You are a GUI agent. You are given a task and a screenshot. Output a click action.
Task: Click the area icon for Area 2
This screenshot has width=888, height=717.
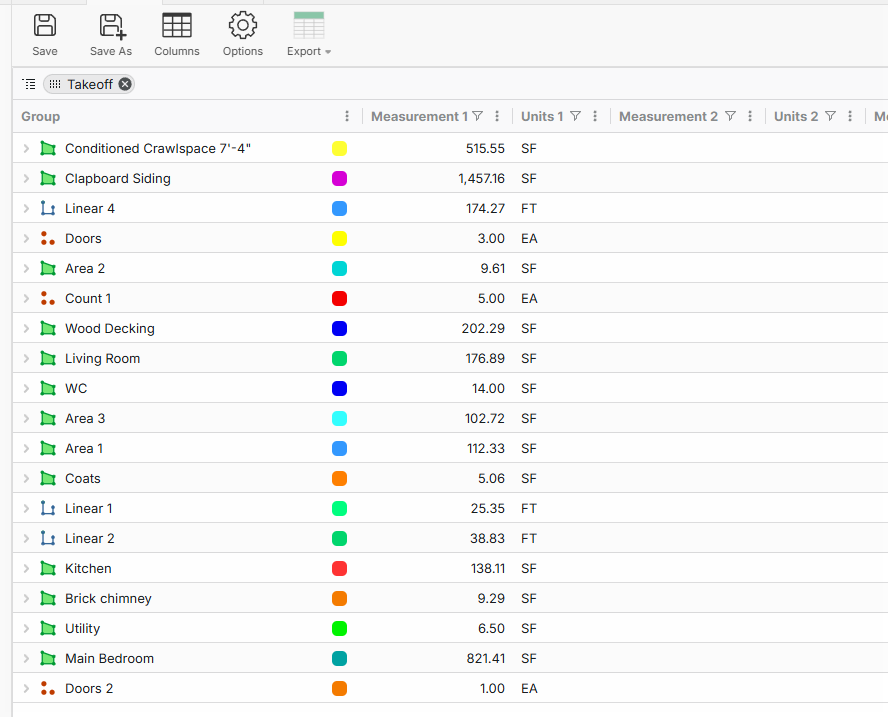point(48,268)
